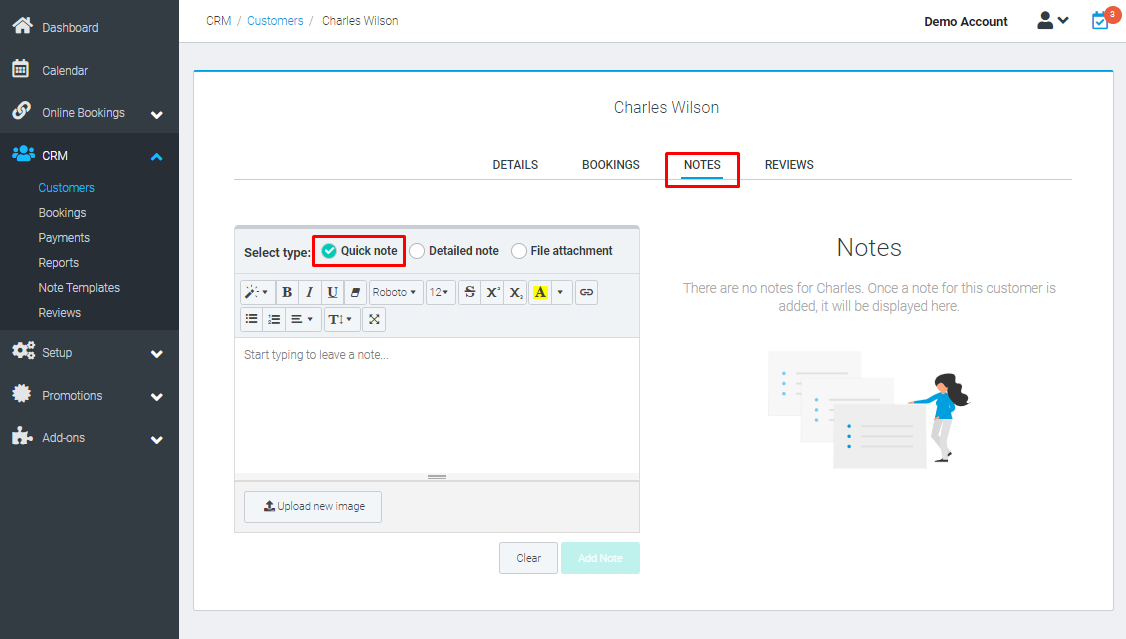This screenshot has width=1126, height=639.
Task: Apply strikethrough to the note text
Action: click(469, 292)
